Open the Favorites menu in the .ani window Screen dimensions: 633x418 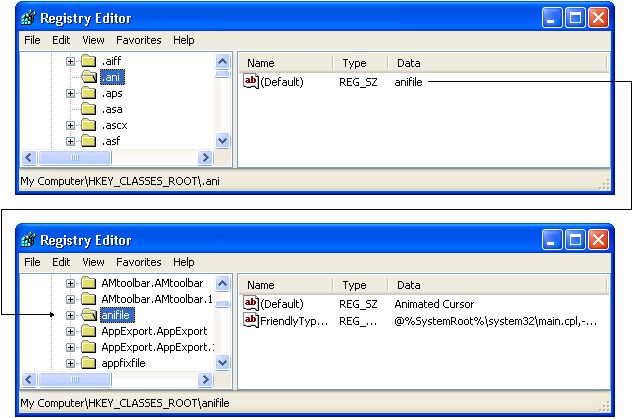point(138,40)
